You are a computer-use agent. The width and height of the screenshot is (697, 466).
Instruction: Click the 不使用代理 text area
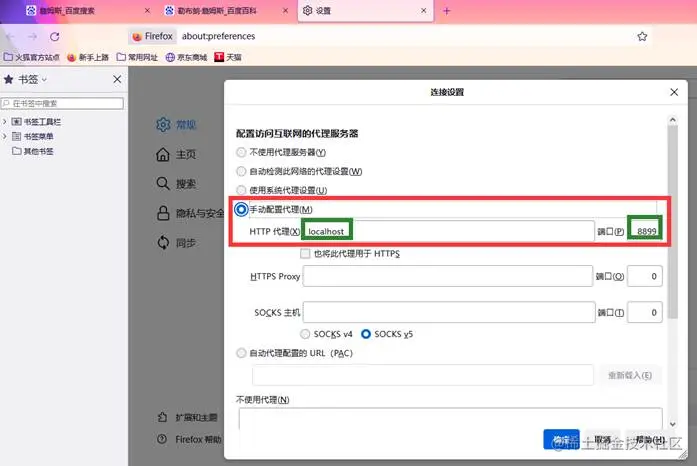point(450,419)
